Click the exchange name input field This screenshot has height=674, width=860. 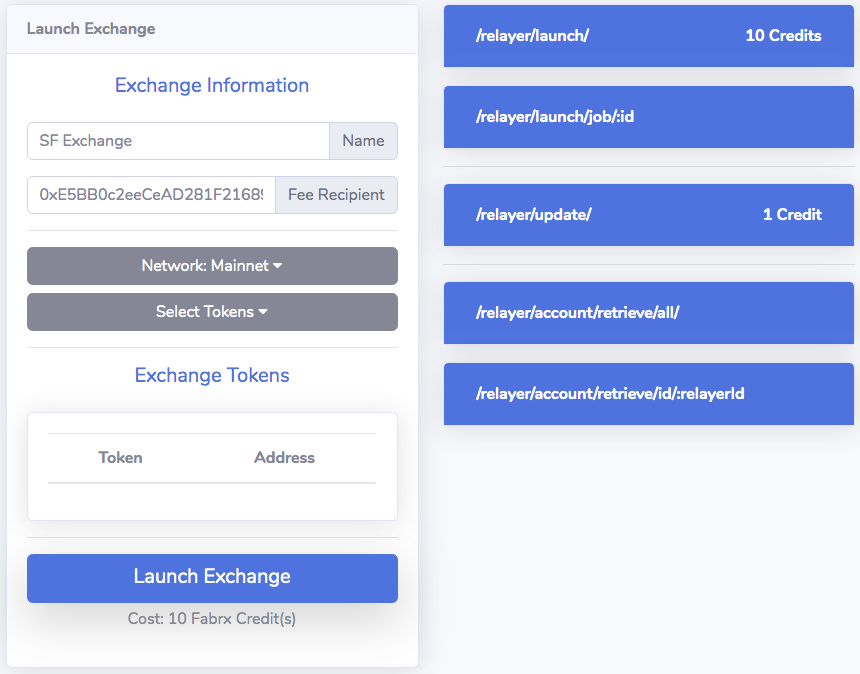click(x=178, y=141)
